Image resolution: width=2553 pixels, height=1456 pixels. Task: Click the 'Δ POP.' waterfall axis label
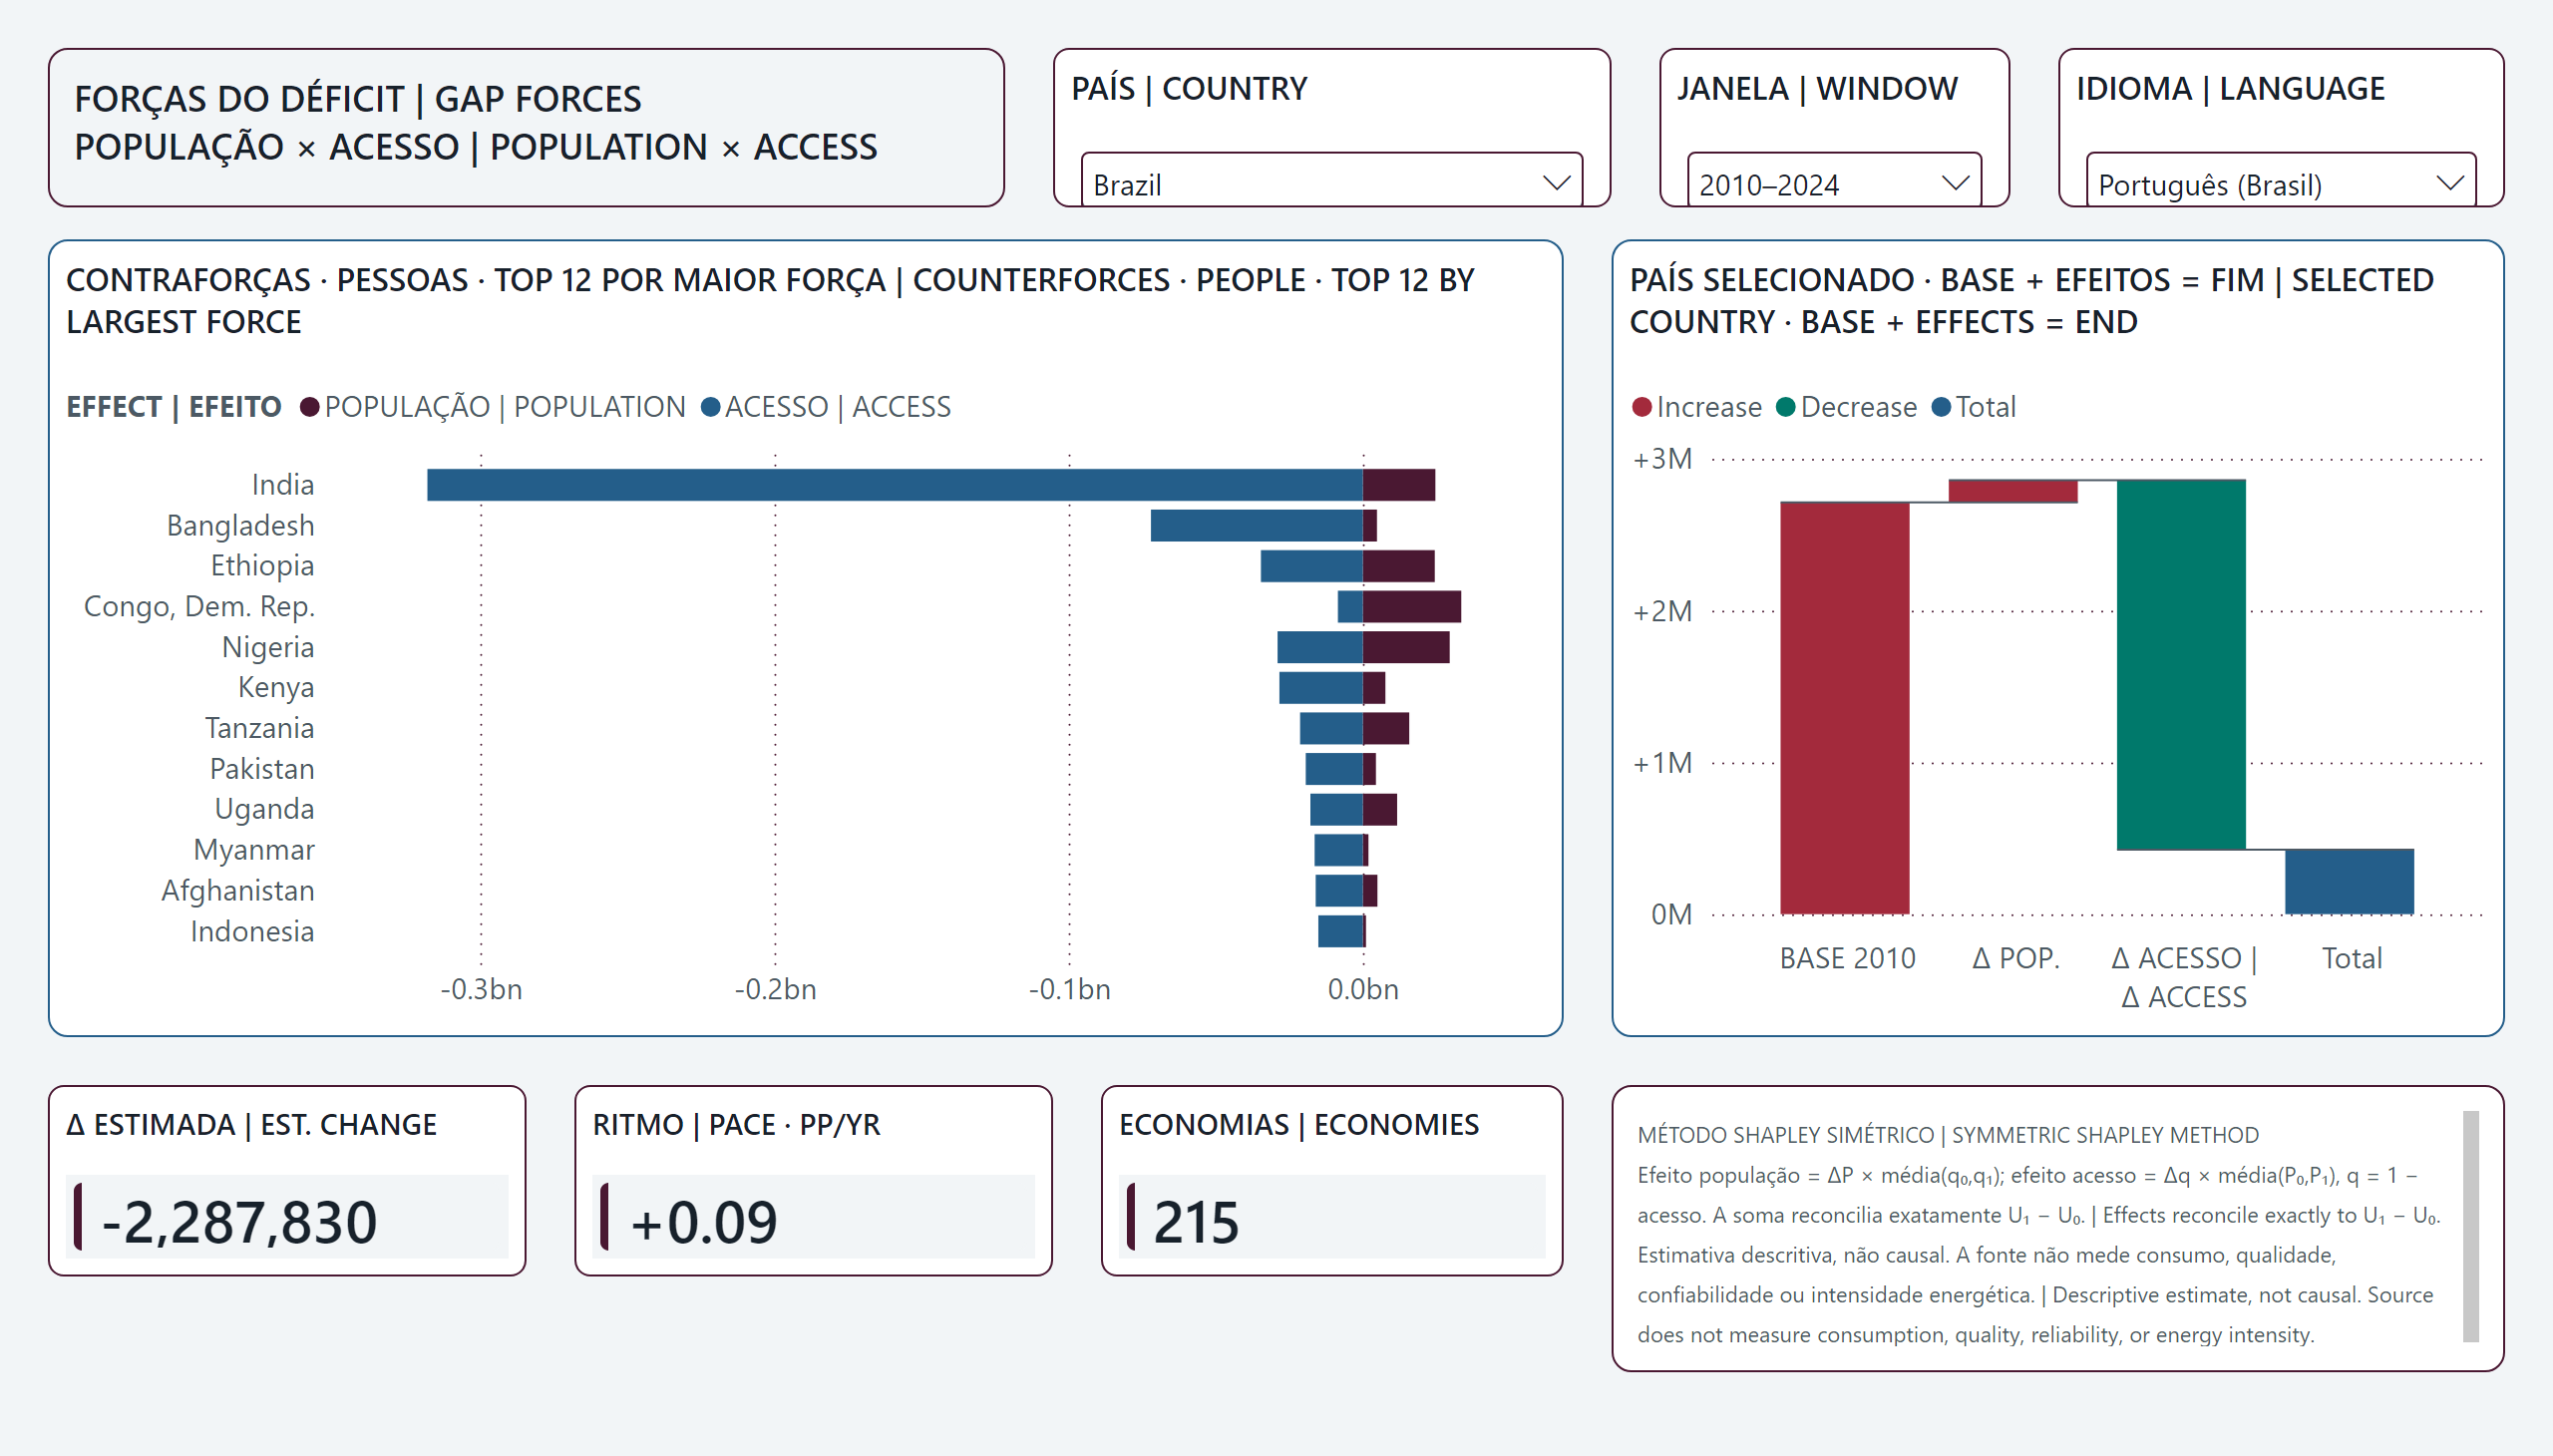2015,958
